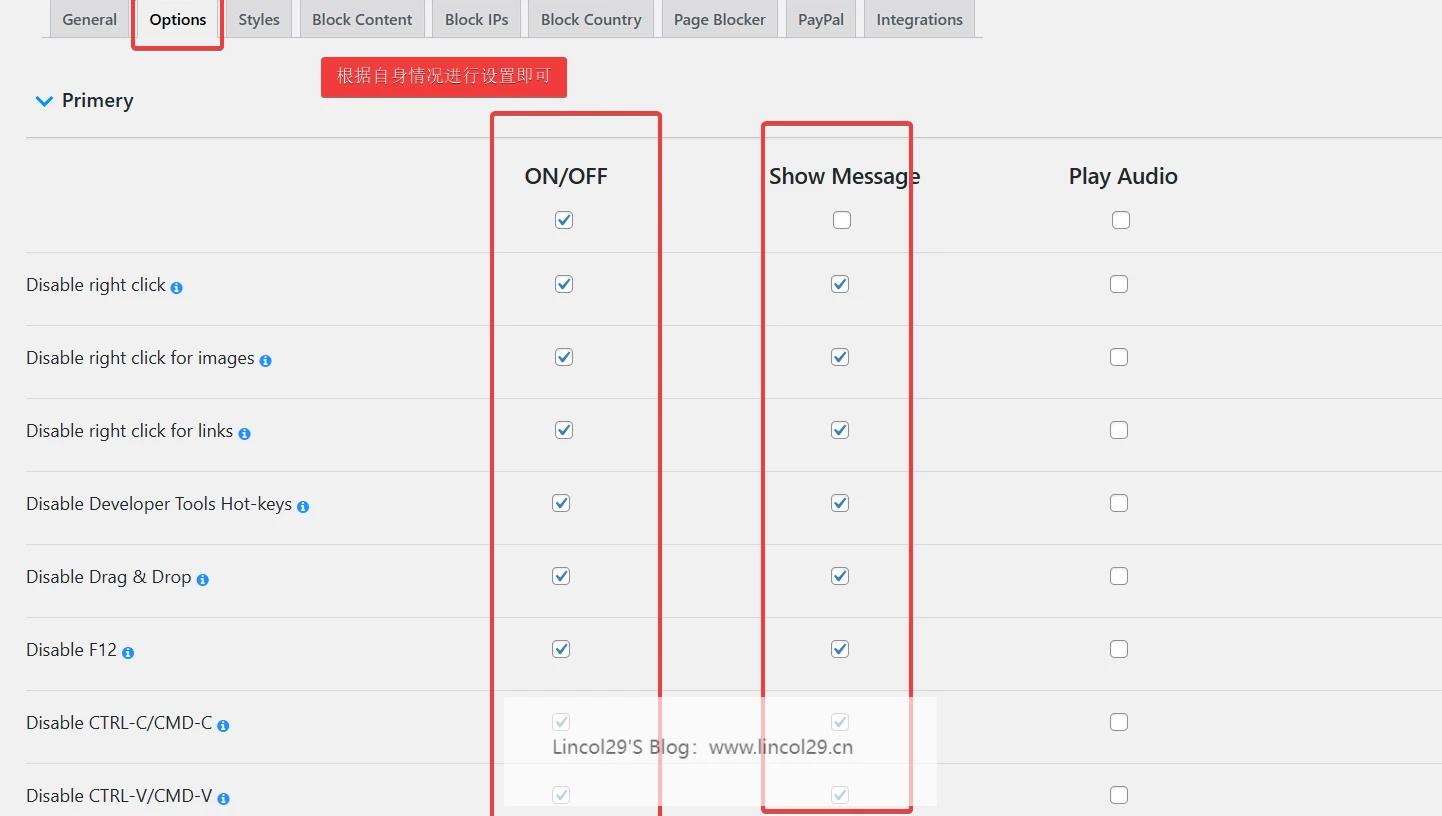Image resolution: width=1442 pixels, height=816 pixels.
Task: Click info icon beside Disable CTRL-V/CMD-V
Action: pos(223,799)
